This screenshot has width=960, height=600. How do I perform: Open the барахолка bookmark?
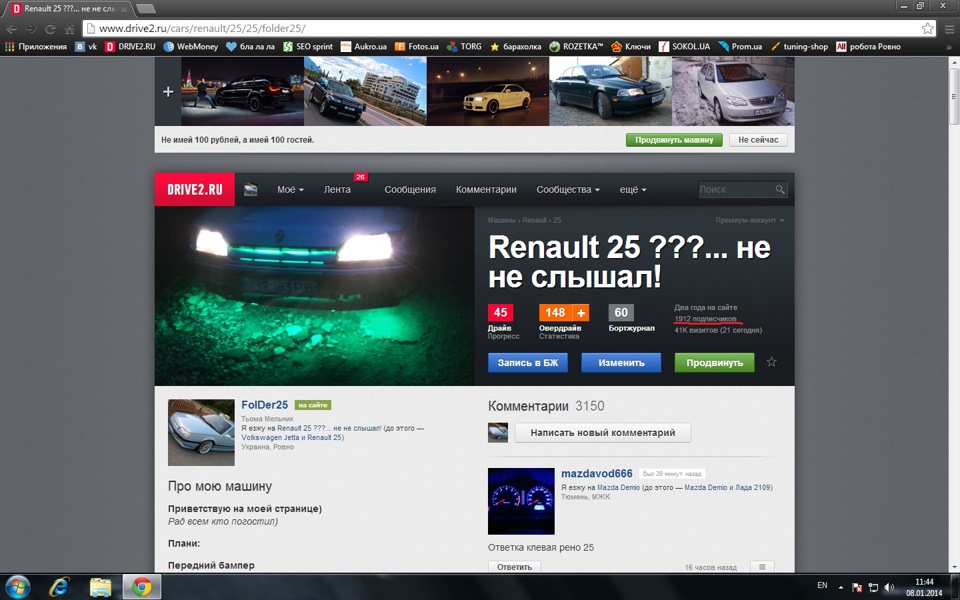click(516, 47)
